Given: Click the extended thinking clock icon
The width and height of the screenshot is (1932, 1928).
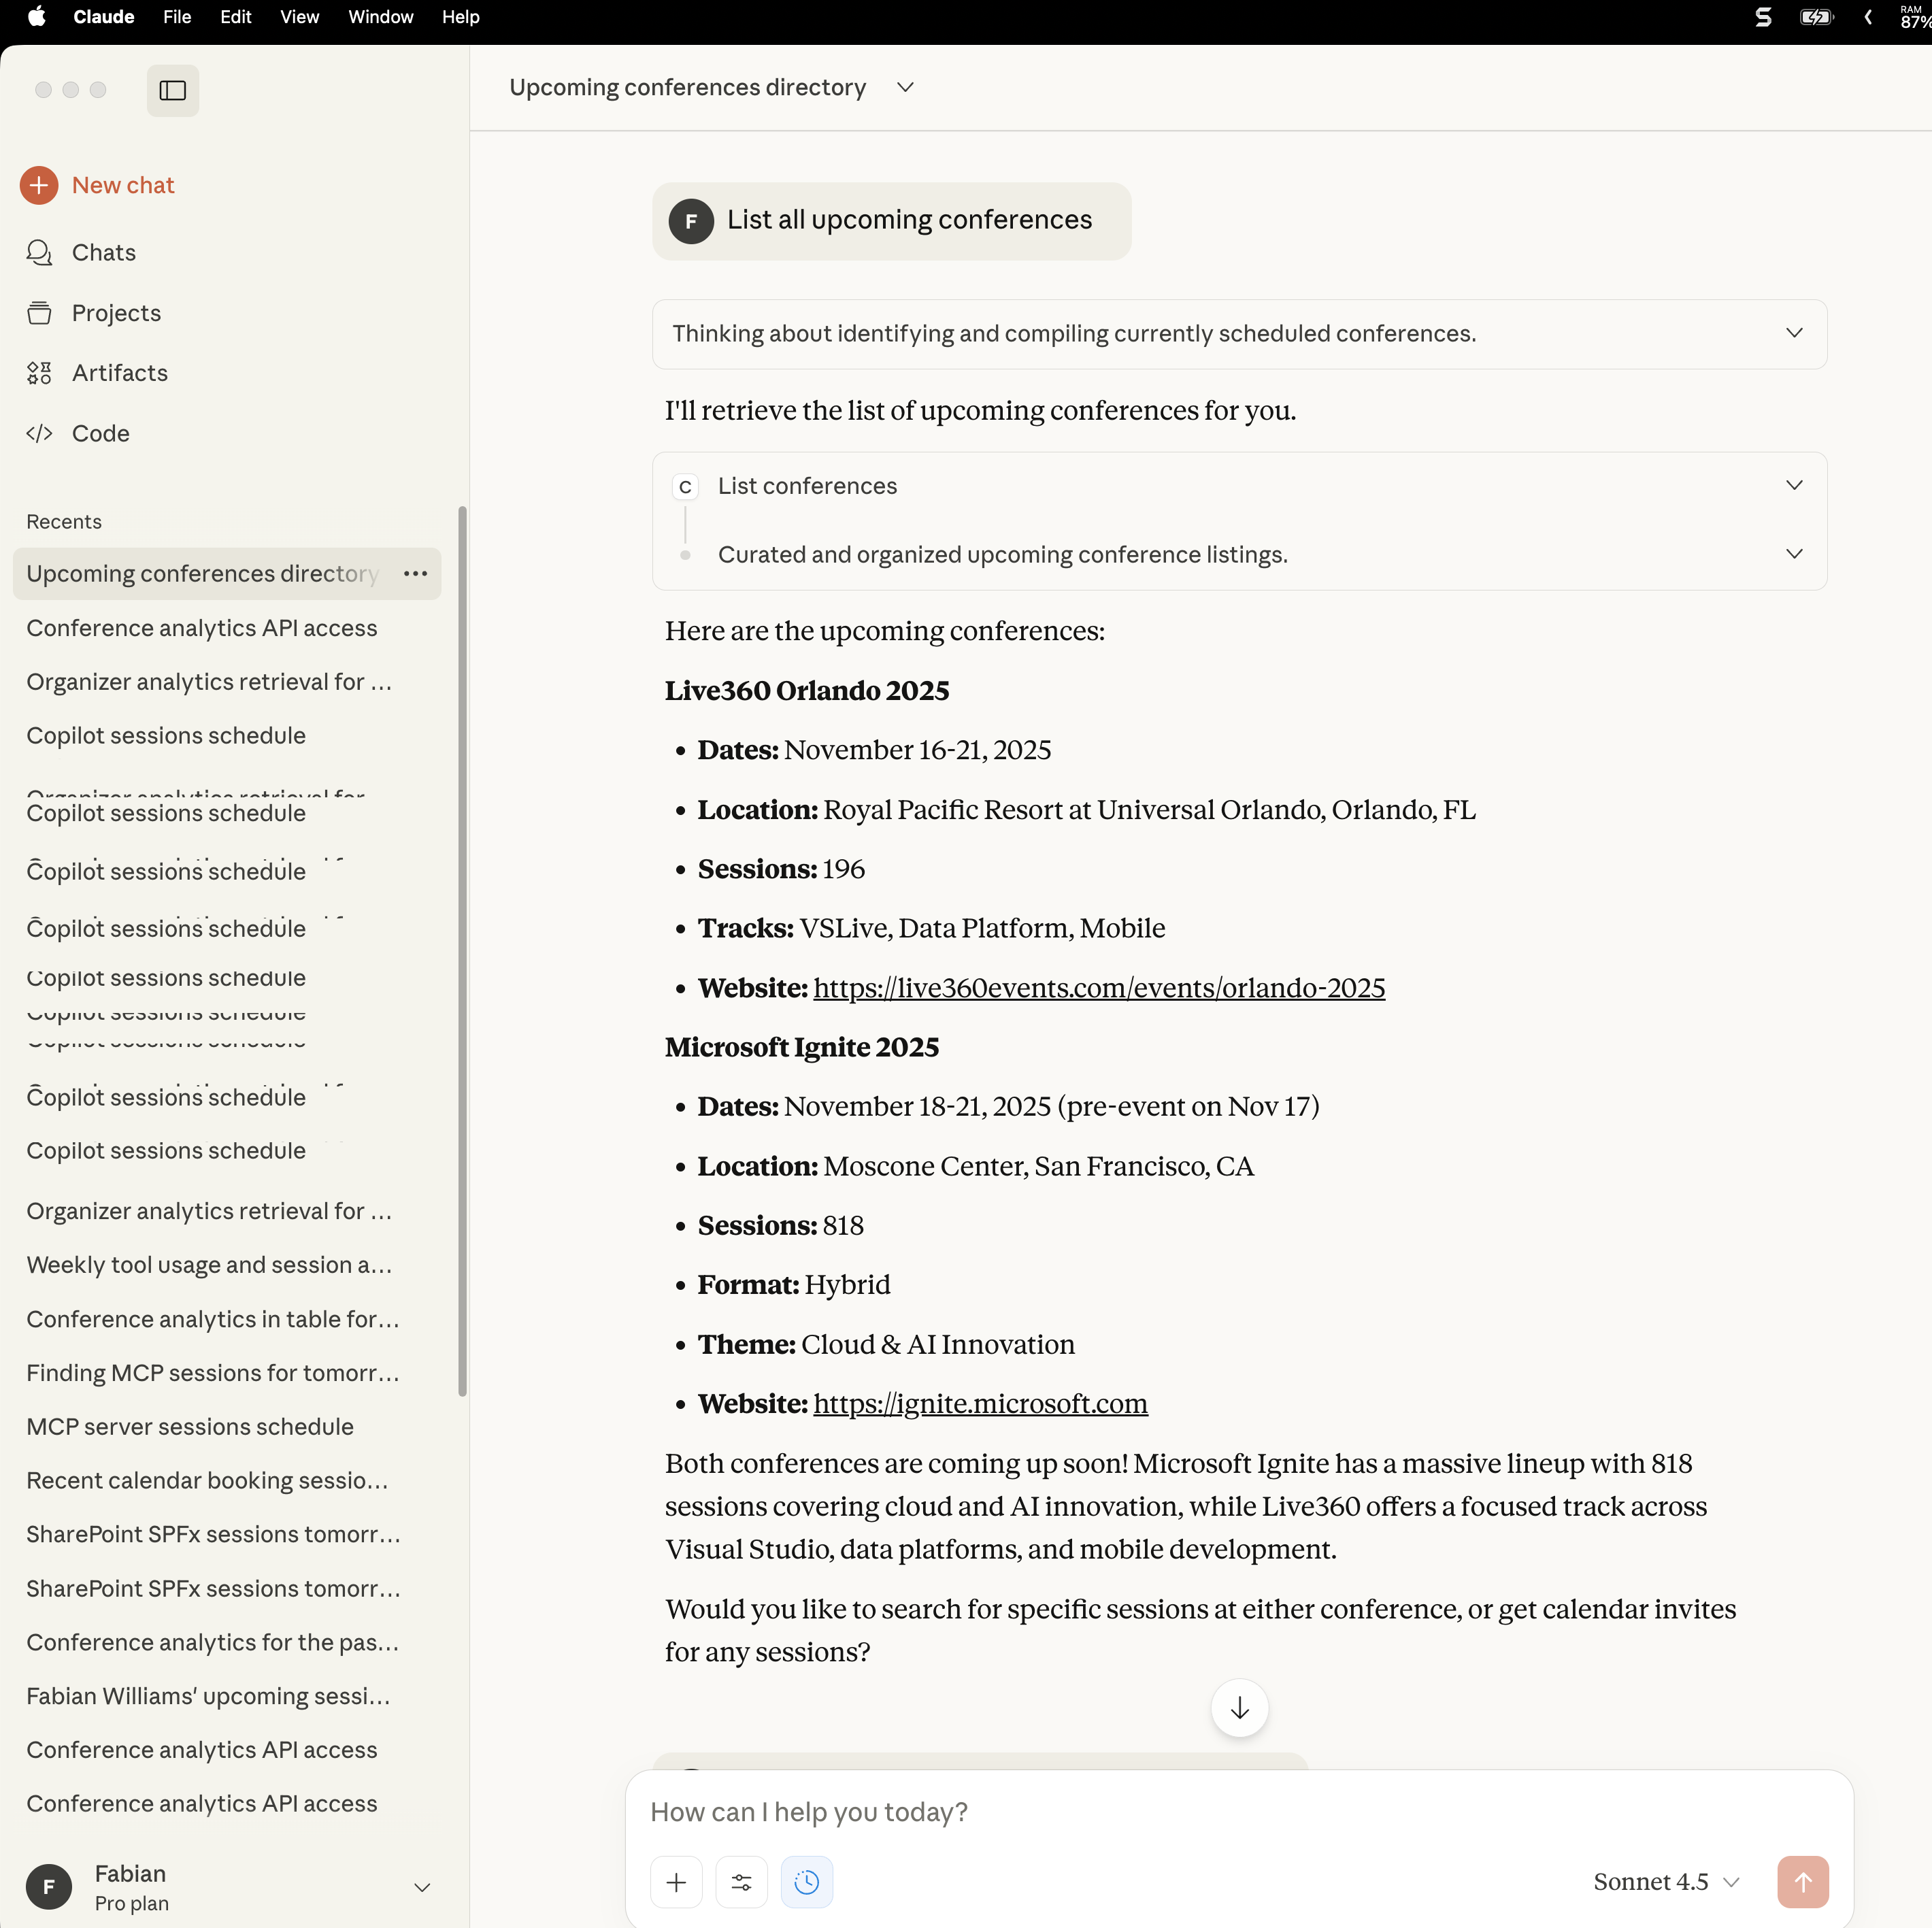Looking at the screenshot, I should [x=807, y=1882].
